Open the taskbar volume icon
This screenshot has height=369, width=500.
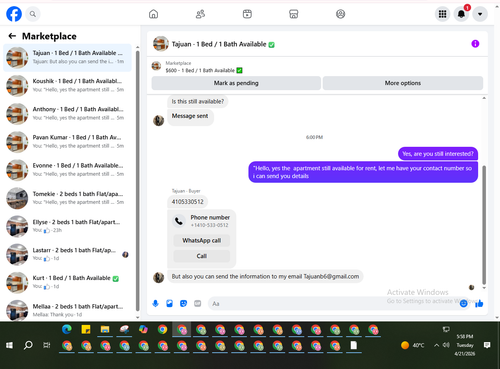pyautogui.click(x=446, y=345)
